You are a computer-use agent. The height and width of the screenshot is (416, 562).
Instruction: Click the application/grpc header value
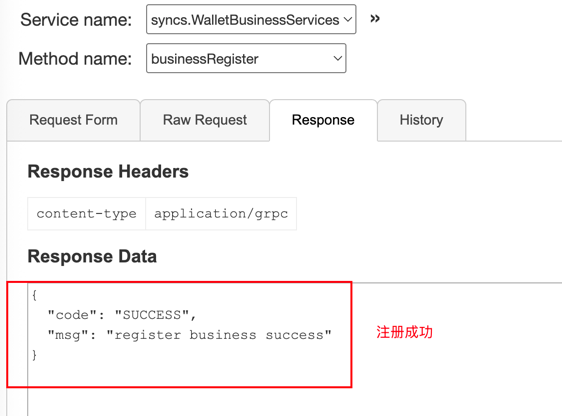point(221,214)
